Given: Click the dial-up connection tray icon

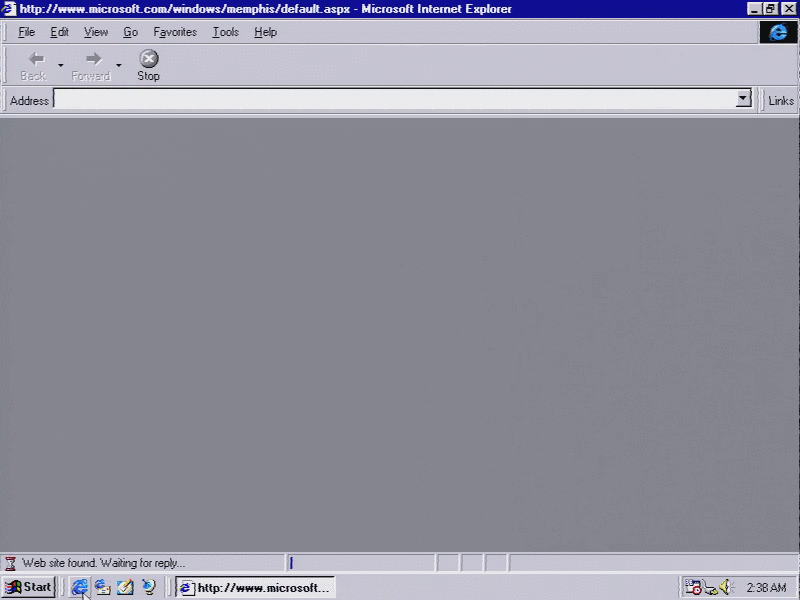Looking at the screenshot, I should [x=710, y=588].
